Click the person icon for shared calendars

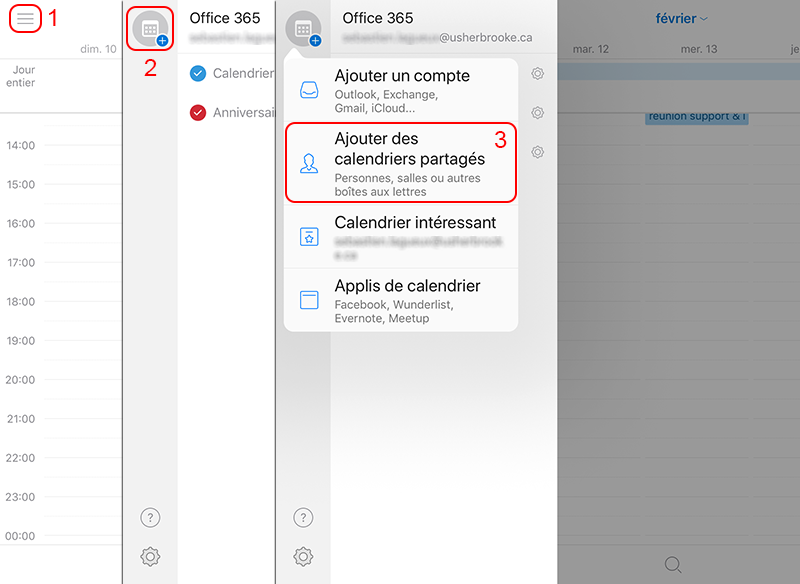[309, 164]
